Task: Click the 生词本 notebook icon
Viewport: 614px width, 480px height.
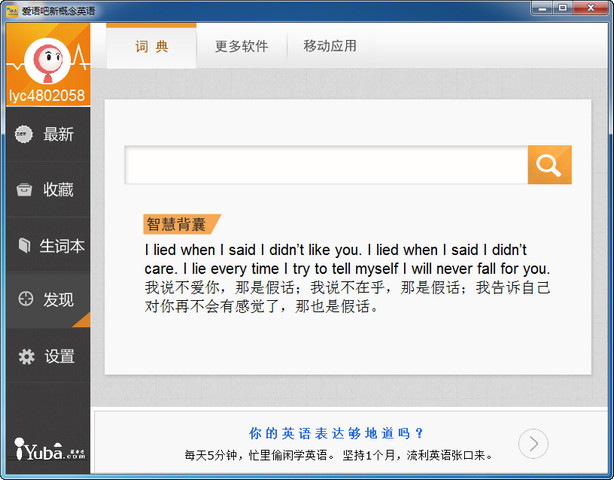Action: [24, 246]
